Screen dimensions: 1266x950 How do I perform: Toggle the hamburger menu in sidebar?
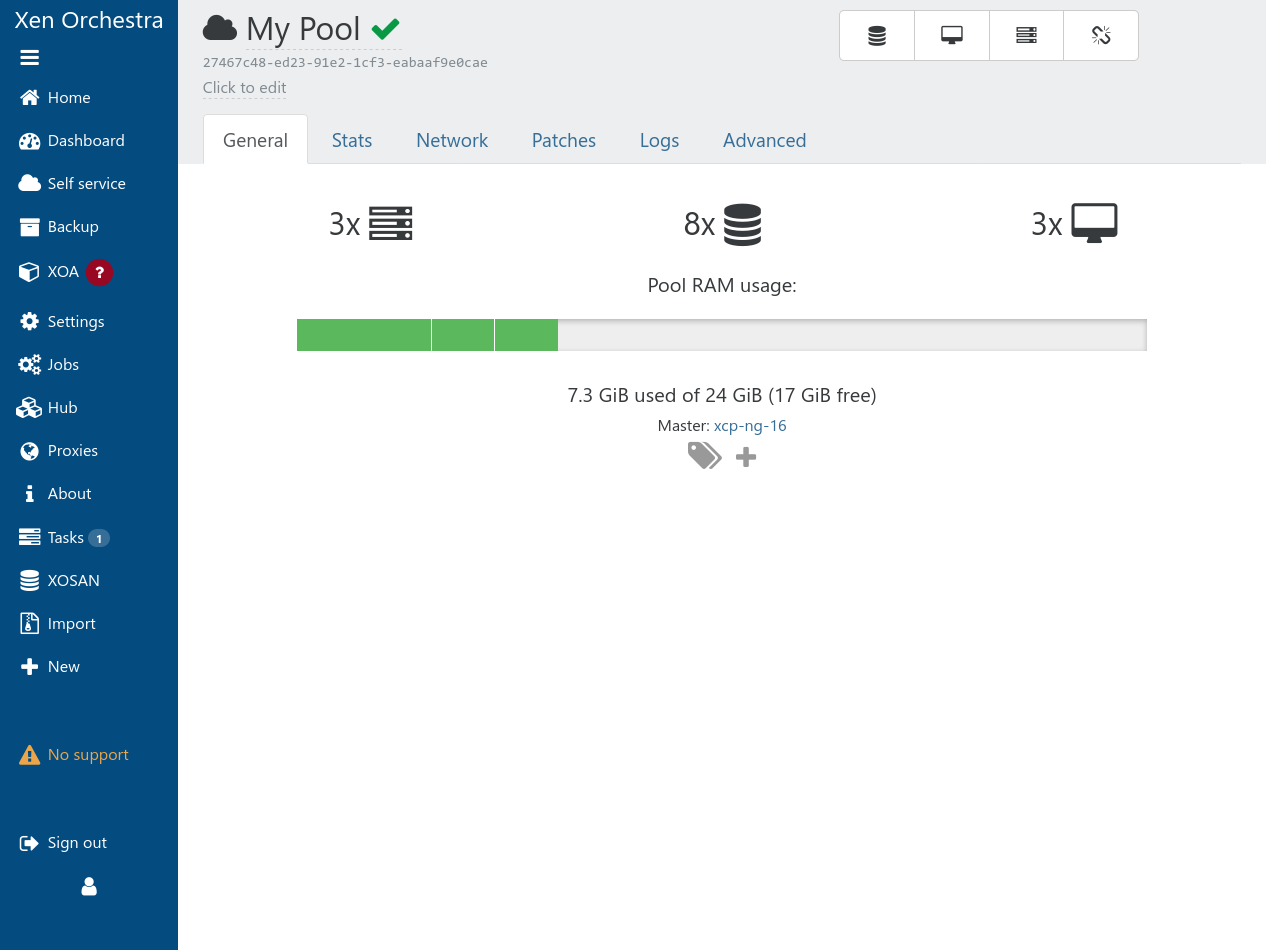pos(30,58)
